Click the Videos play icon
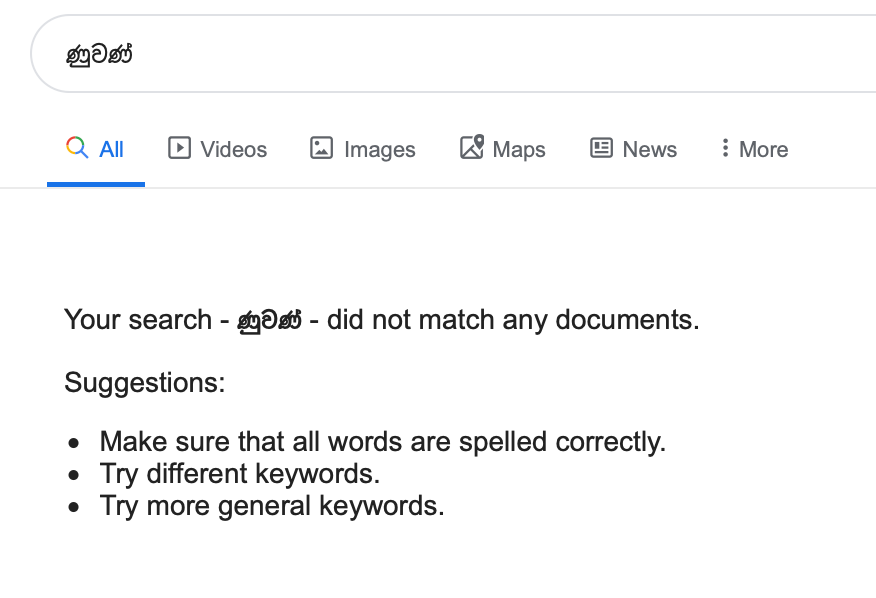This screenshot has height=598, width=876. pos(179,148)
